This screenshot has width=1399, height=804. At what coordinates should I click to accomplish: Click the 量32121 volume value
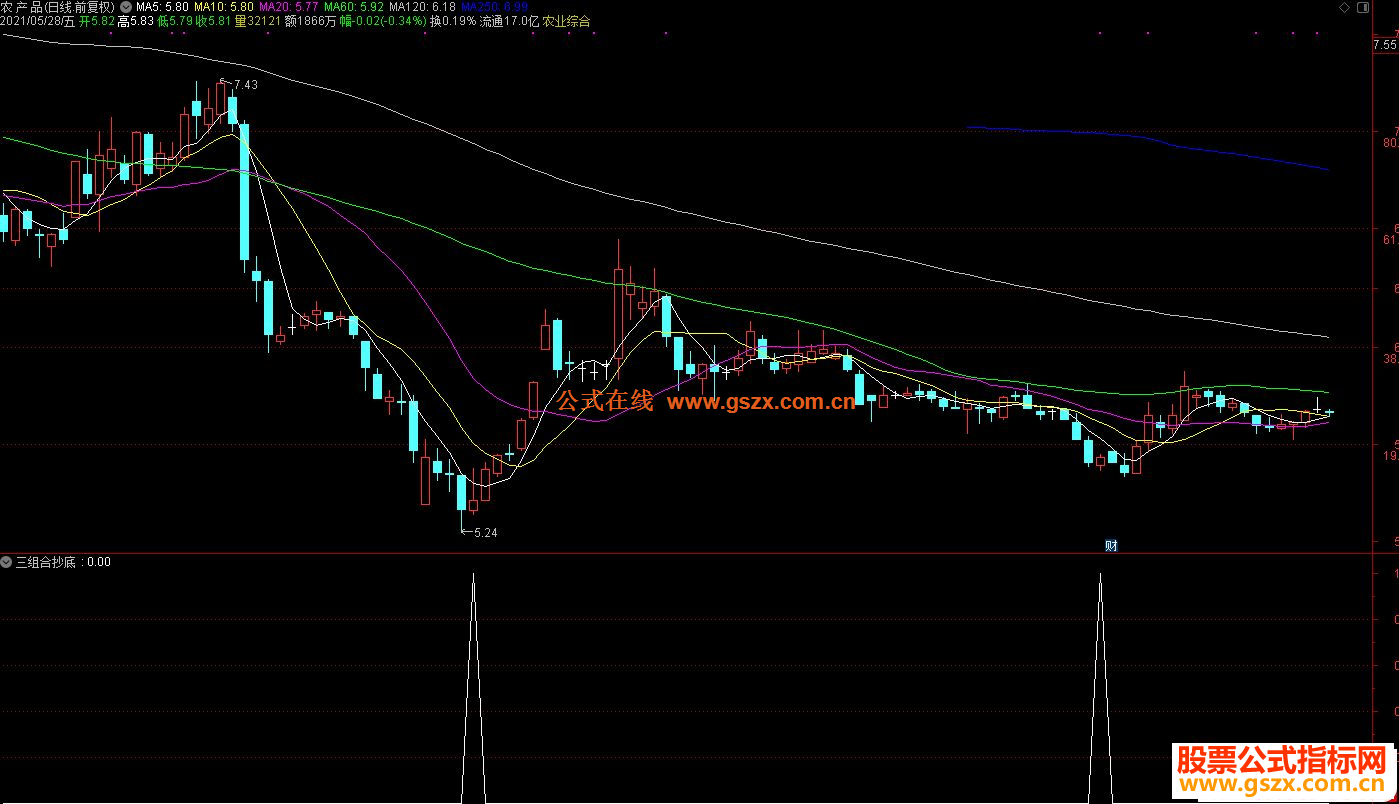[x=258, y=20]
